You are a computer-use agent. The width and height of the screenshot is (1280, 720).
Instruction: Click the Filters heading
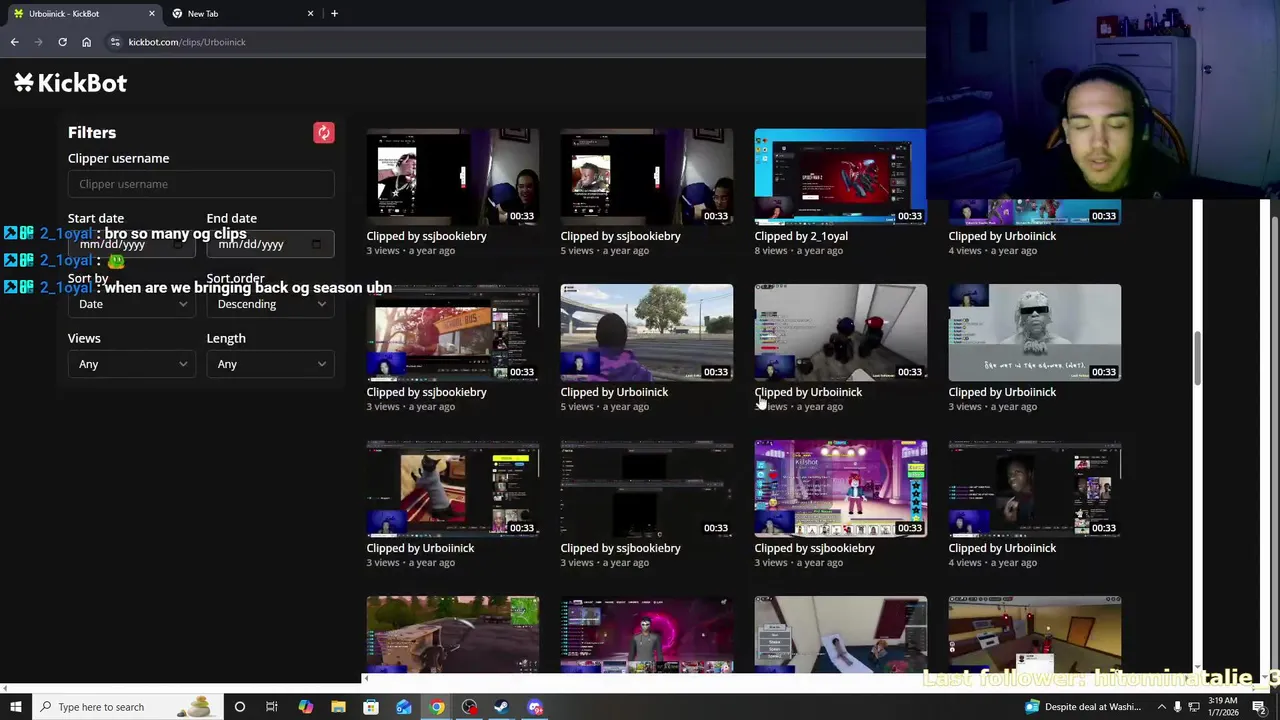pos(92,132)
